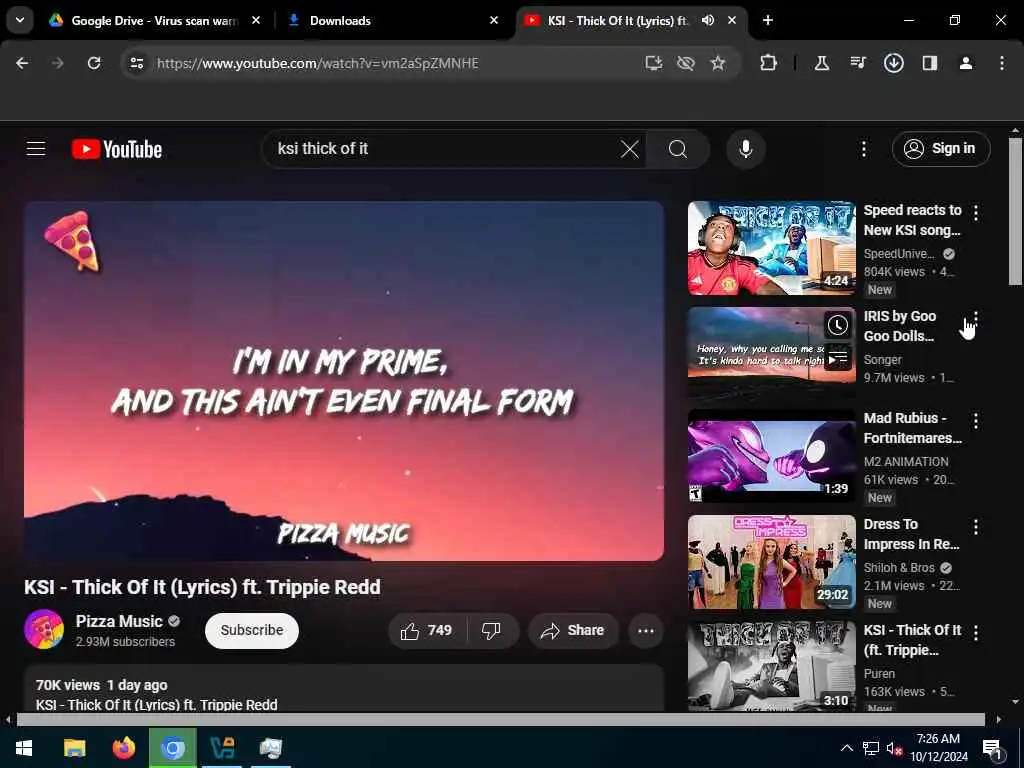Mute the tab via speaker icon

(x=708, y=20)
